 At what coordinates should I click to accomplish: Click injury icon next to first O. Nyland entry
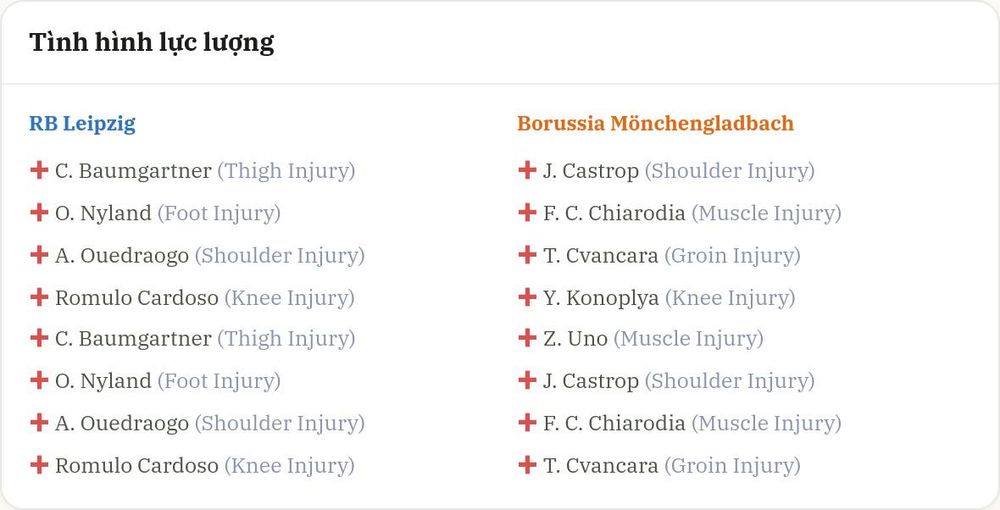(x=39, y=212)
